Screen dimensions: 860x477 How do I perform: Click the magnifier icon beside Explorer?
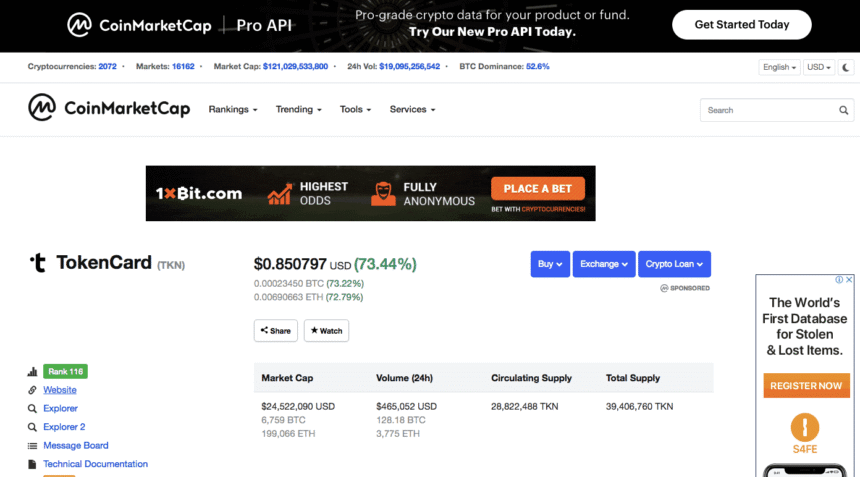(x=32, y=408)
